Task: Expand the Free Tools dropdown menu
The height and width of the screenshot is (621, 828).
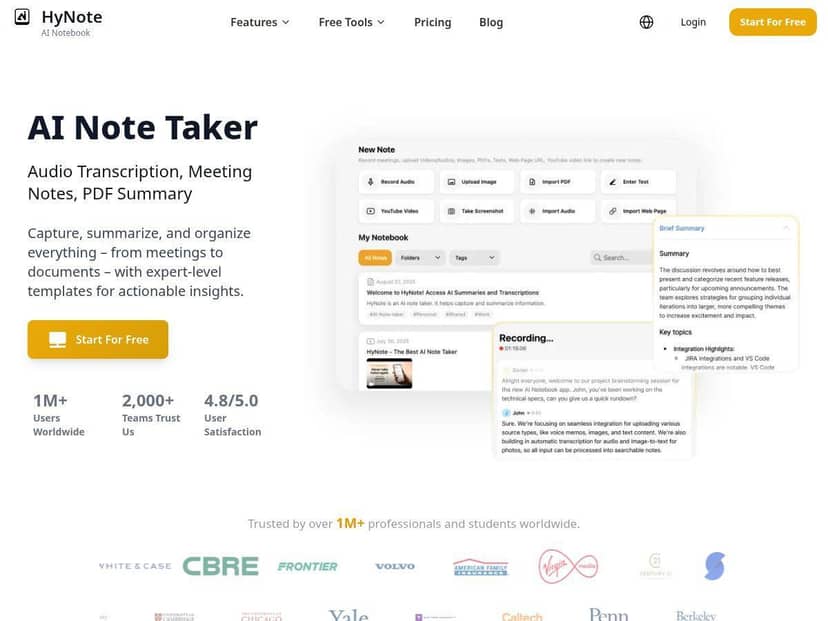Action: click(351, 22)
